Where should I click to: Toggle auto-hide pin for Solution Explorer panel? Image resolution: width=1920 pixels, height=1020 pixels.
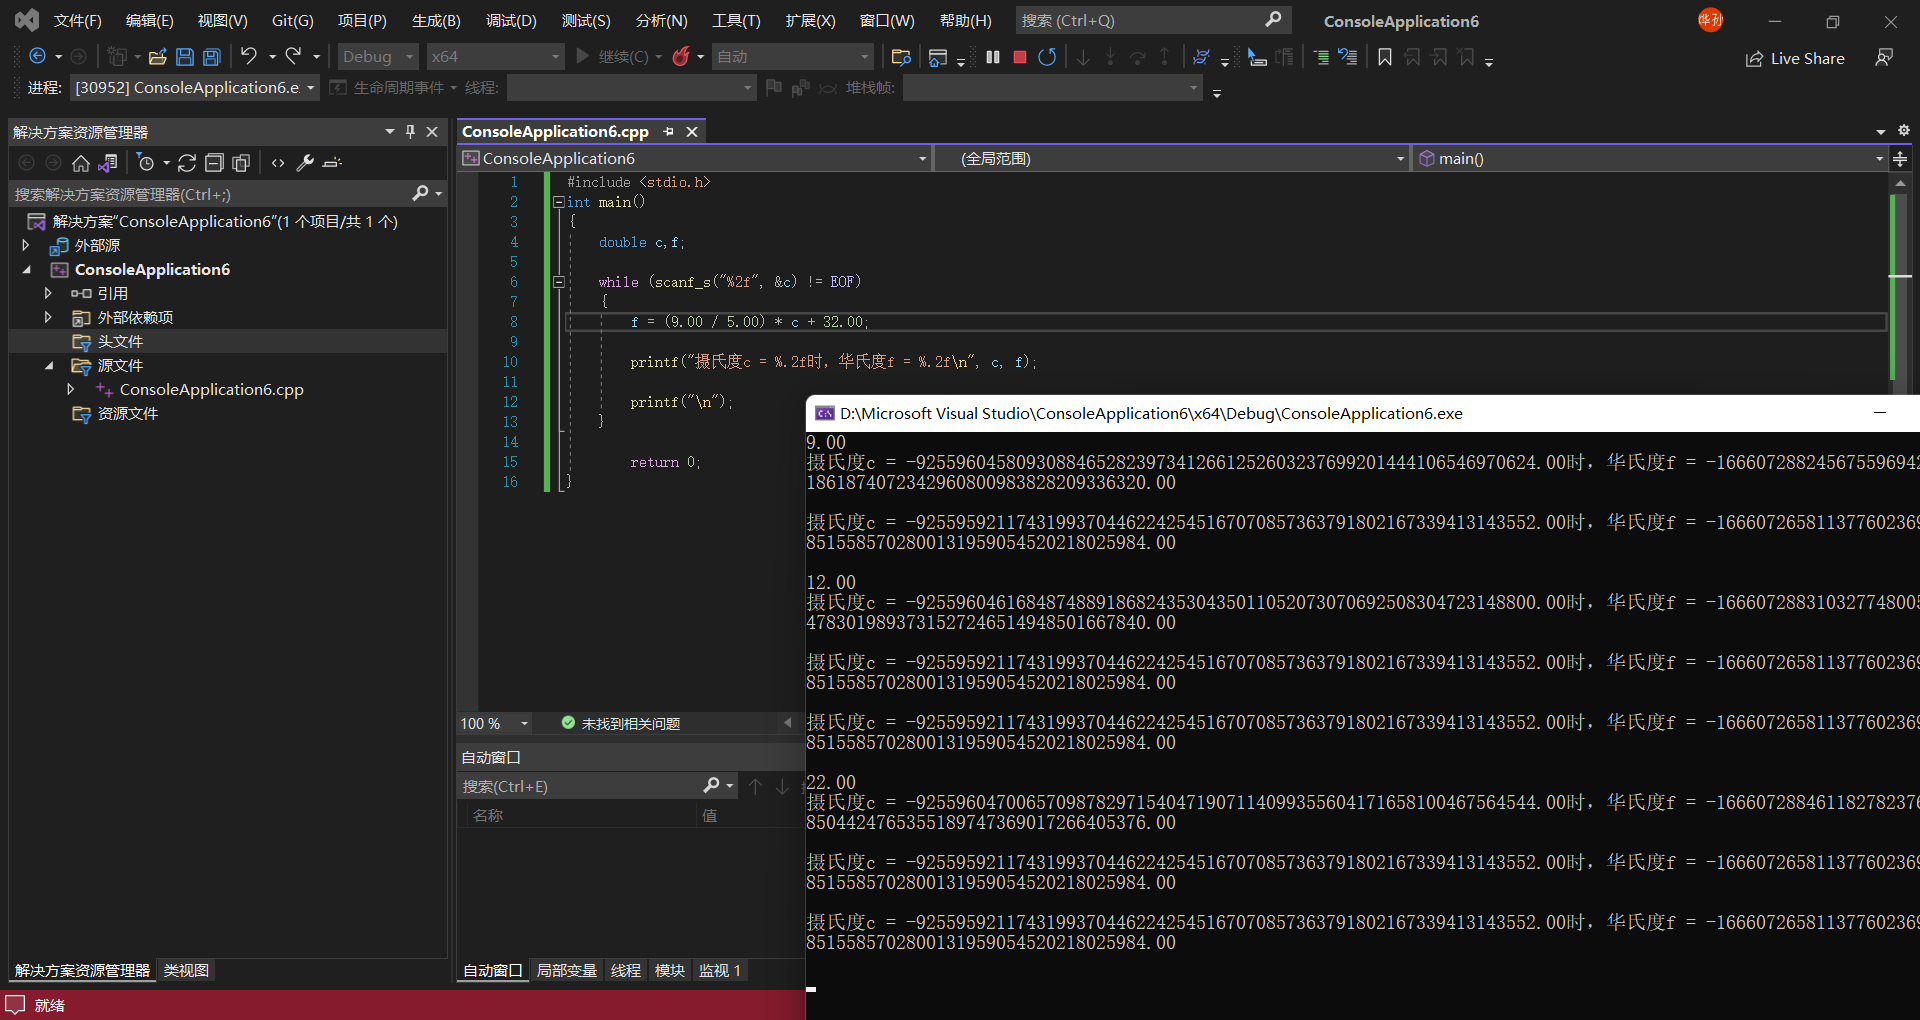tap(410, 132)
